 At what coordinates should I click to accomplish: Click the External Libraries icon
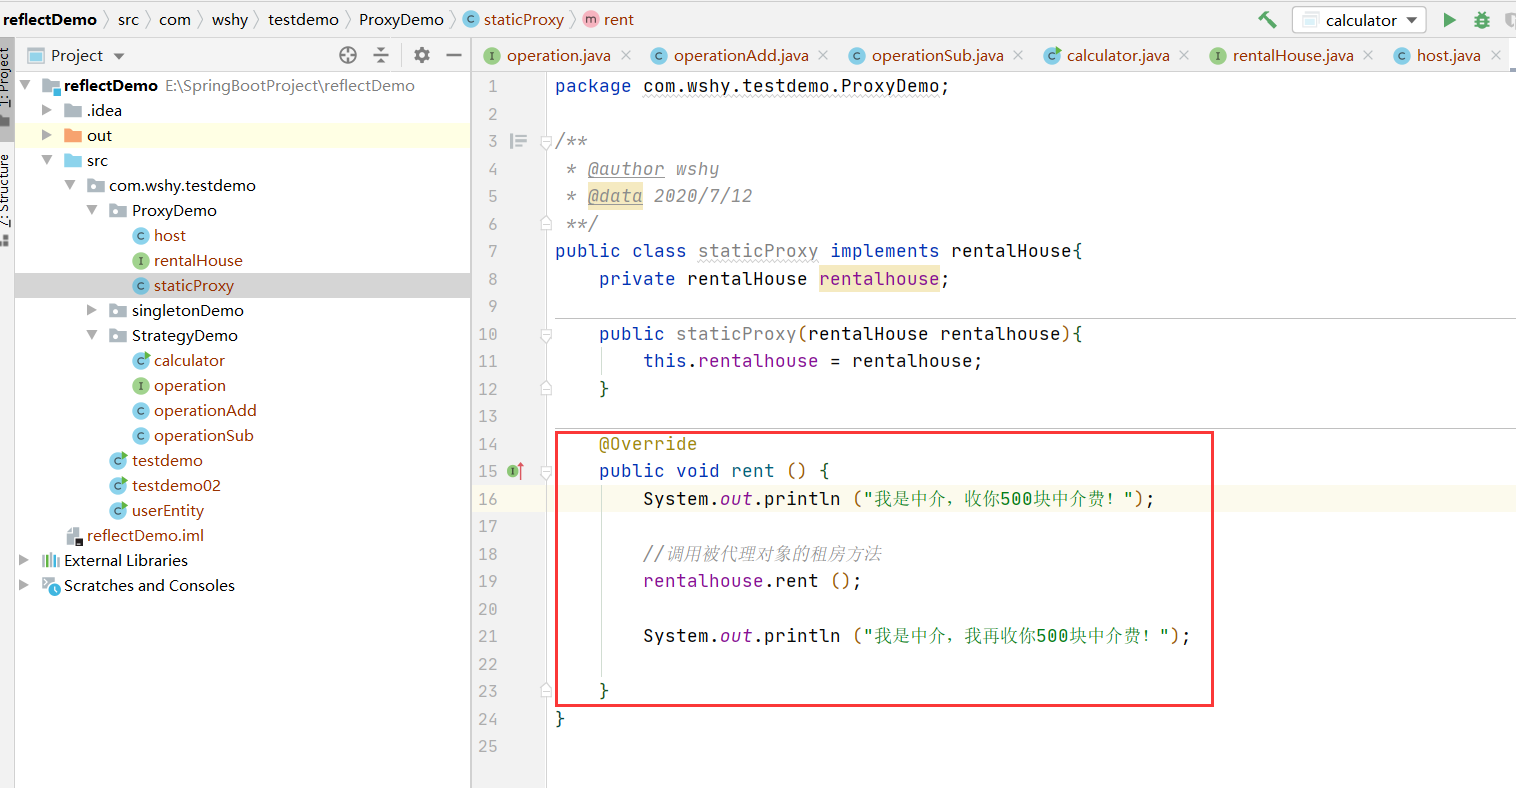coord(50,560)
